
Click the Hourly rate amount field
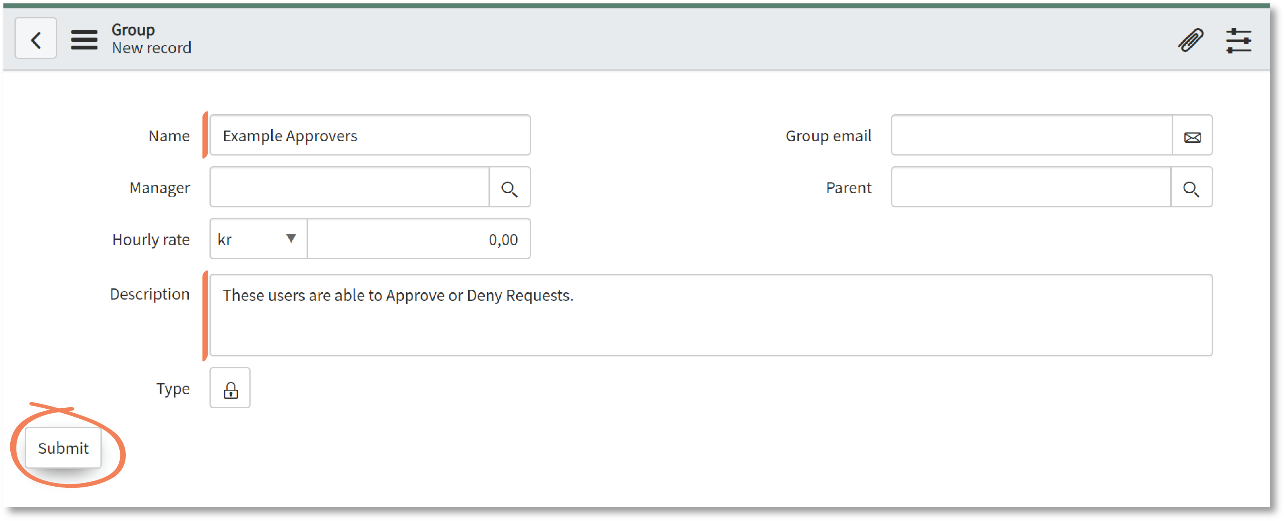coord(419,239)
